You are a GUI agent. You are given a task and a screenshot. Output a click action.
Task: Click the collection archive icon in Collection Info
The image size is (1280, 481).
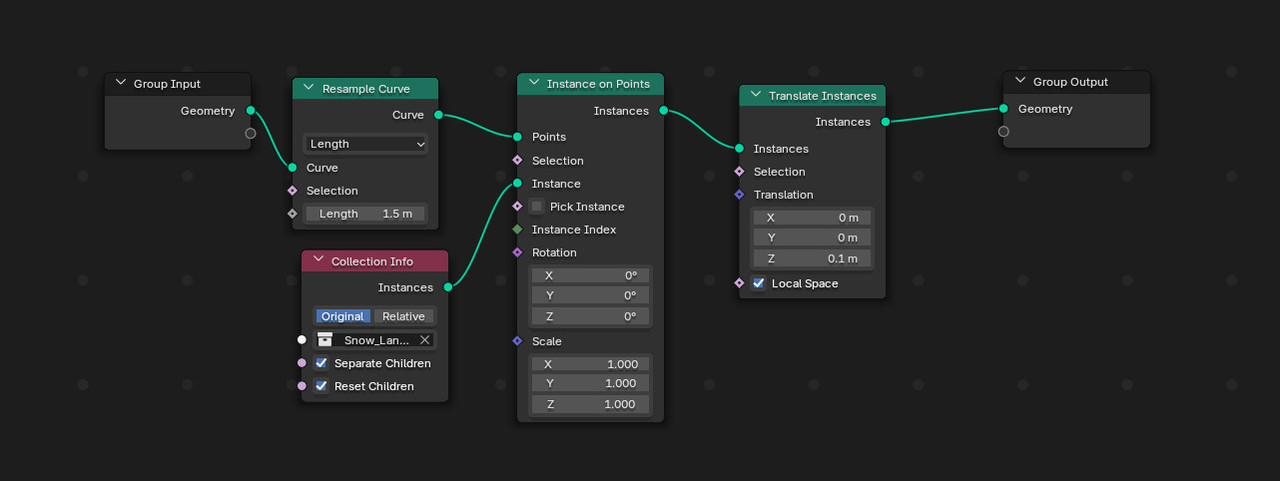[x=324, y=340]
